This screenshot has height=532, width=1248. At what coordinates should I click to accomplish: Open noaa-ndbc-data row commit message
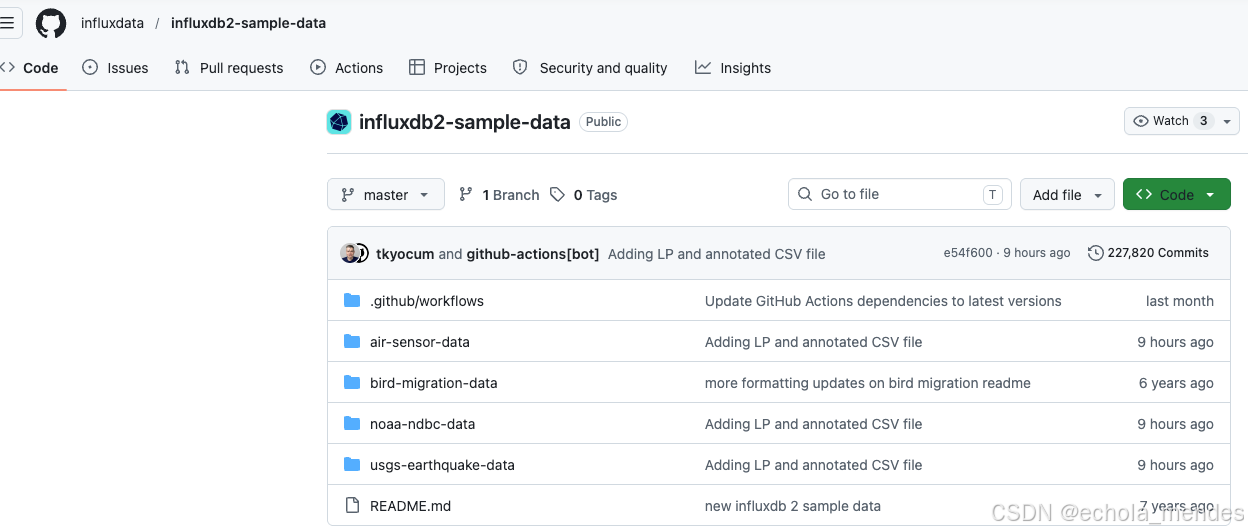click(814, 424)
